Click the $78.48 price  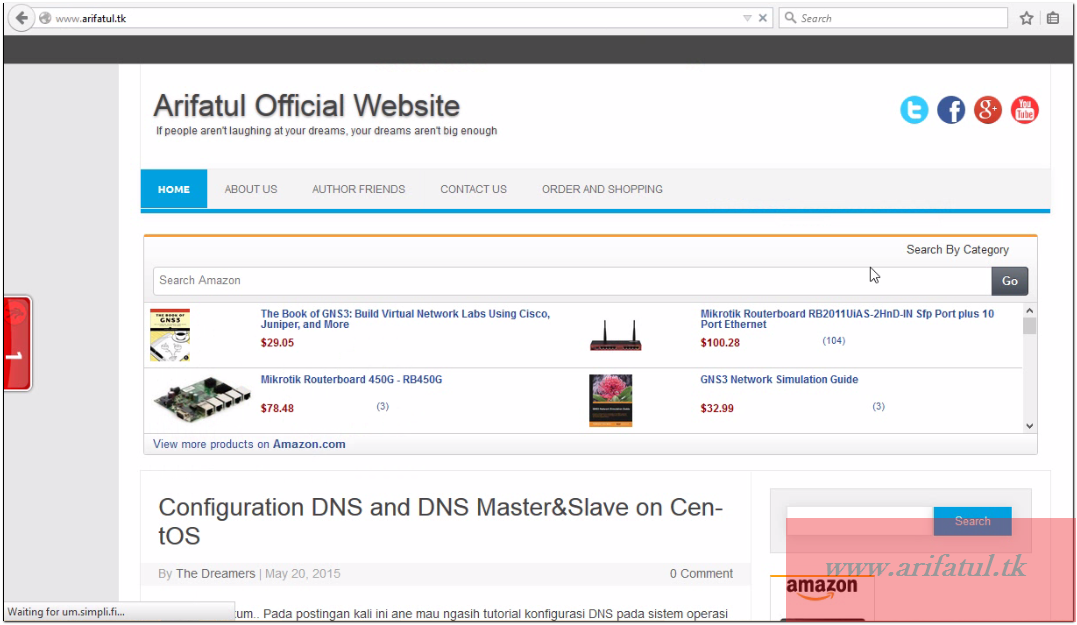coord(277,408)
